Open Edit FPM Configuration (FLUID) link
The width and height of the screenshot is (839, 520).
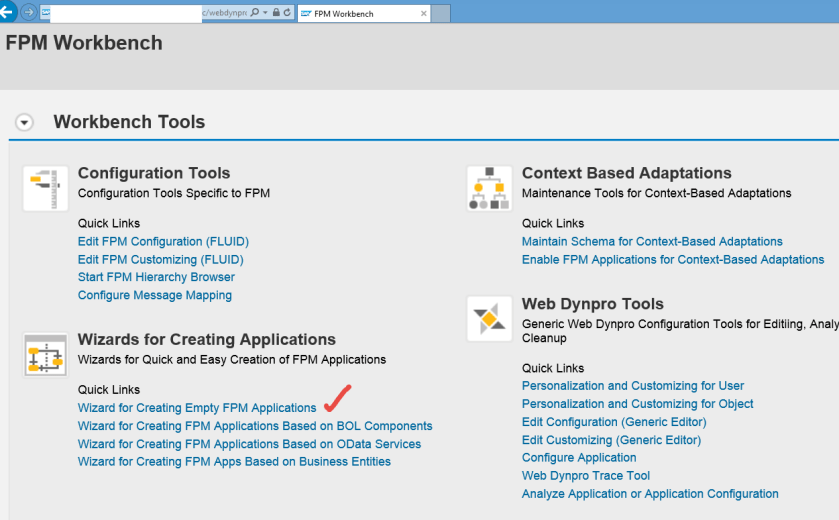[163, 242]
